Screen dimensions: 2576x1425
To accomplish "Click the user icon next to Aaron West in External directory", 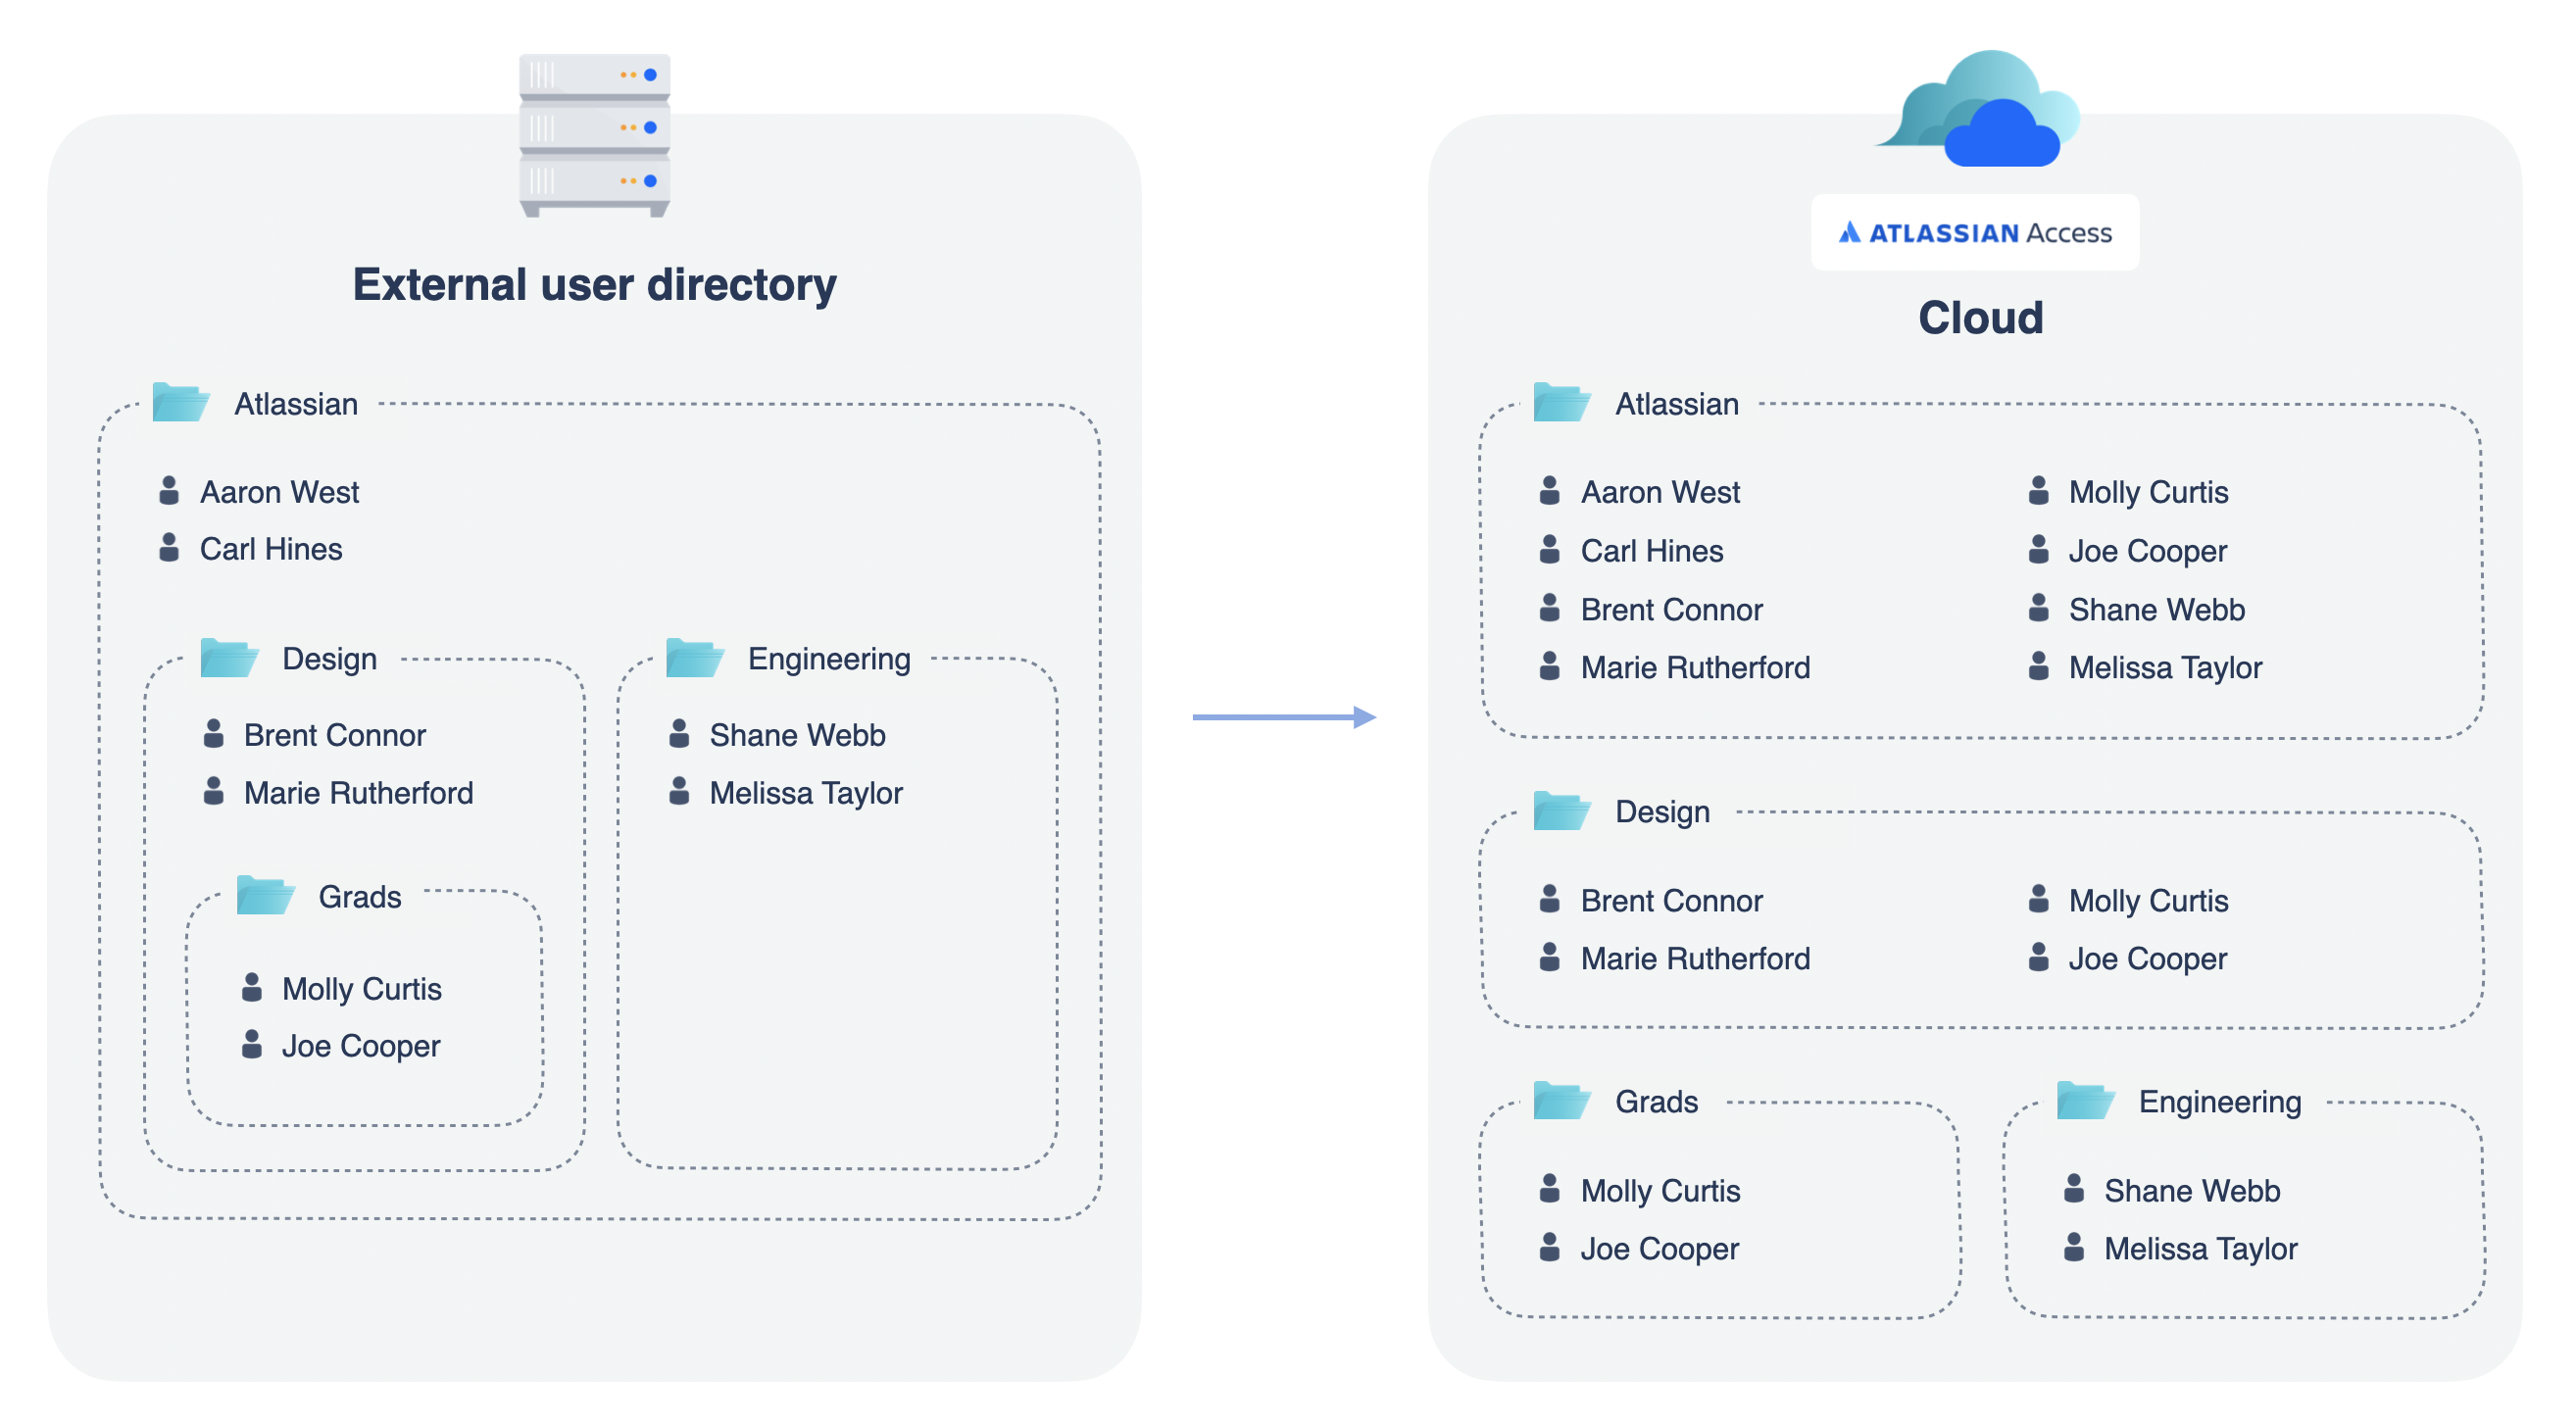I will 169,491.
